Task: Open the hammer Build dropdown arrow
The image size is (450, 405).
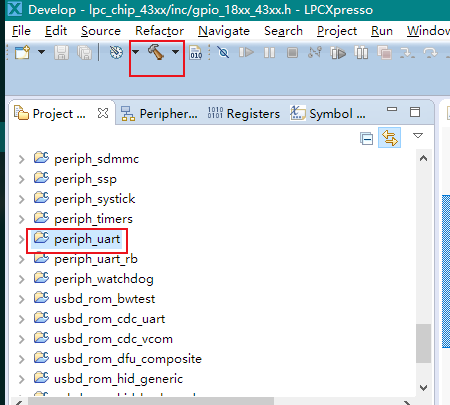Action: (175, 52)
